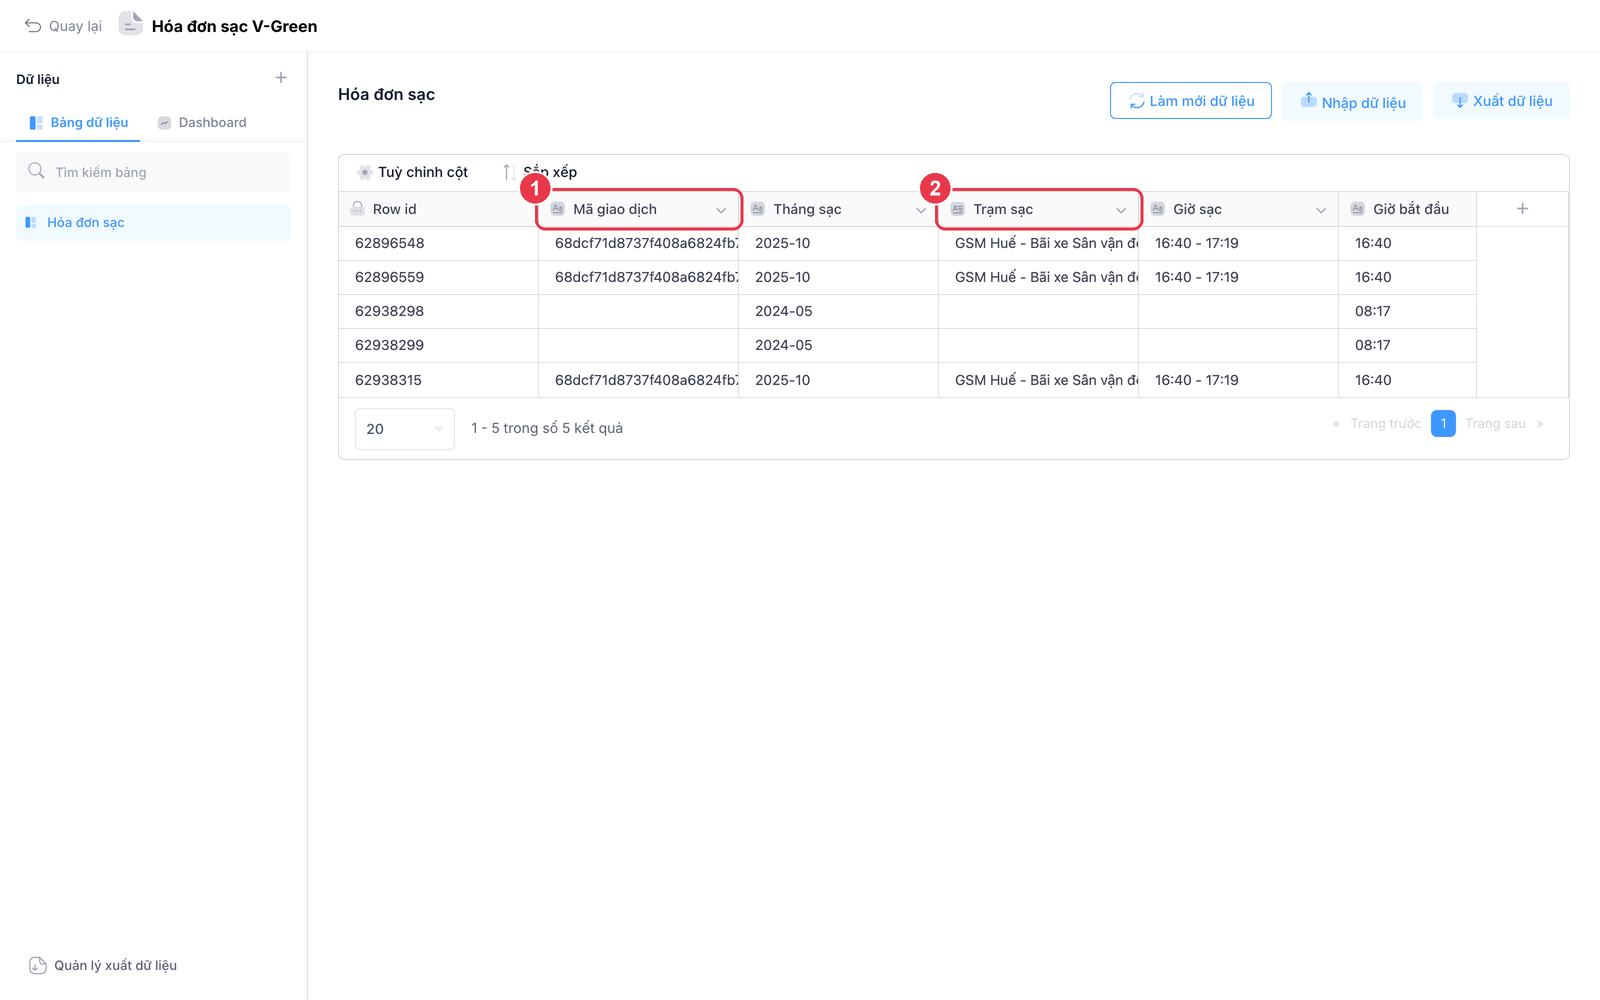The width and height of the screenshot is (1600, 1000).
Task: Click the Quay lại back arrow icon
Action: [33, 26]
